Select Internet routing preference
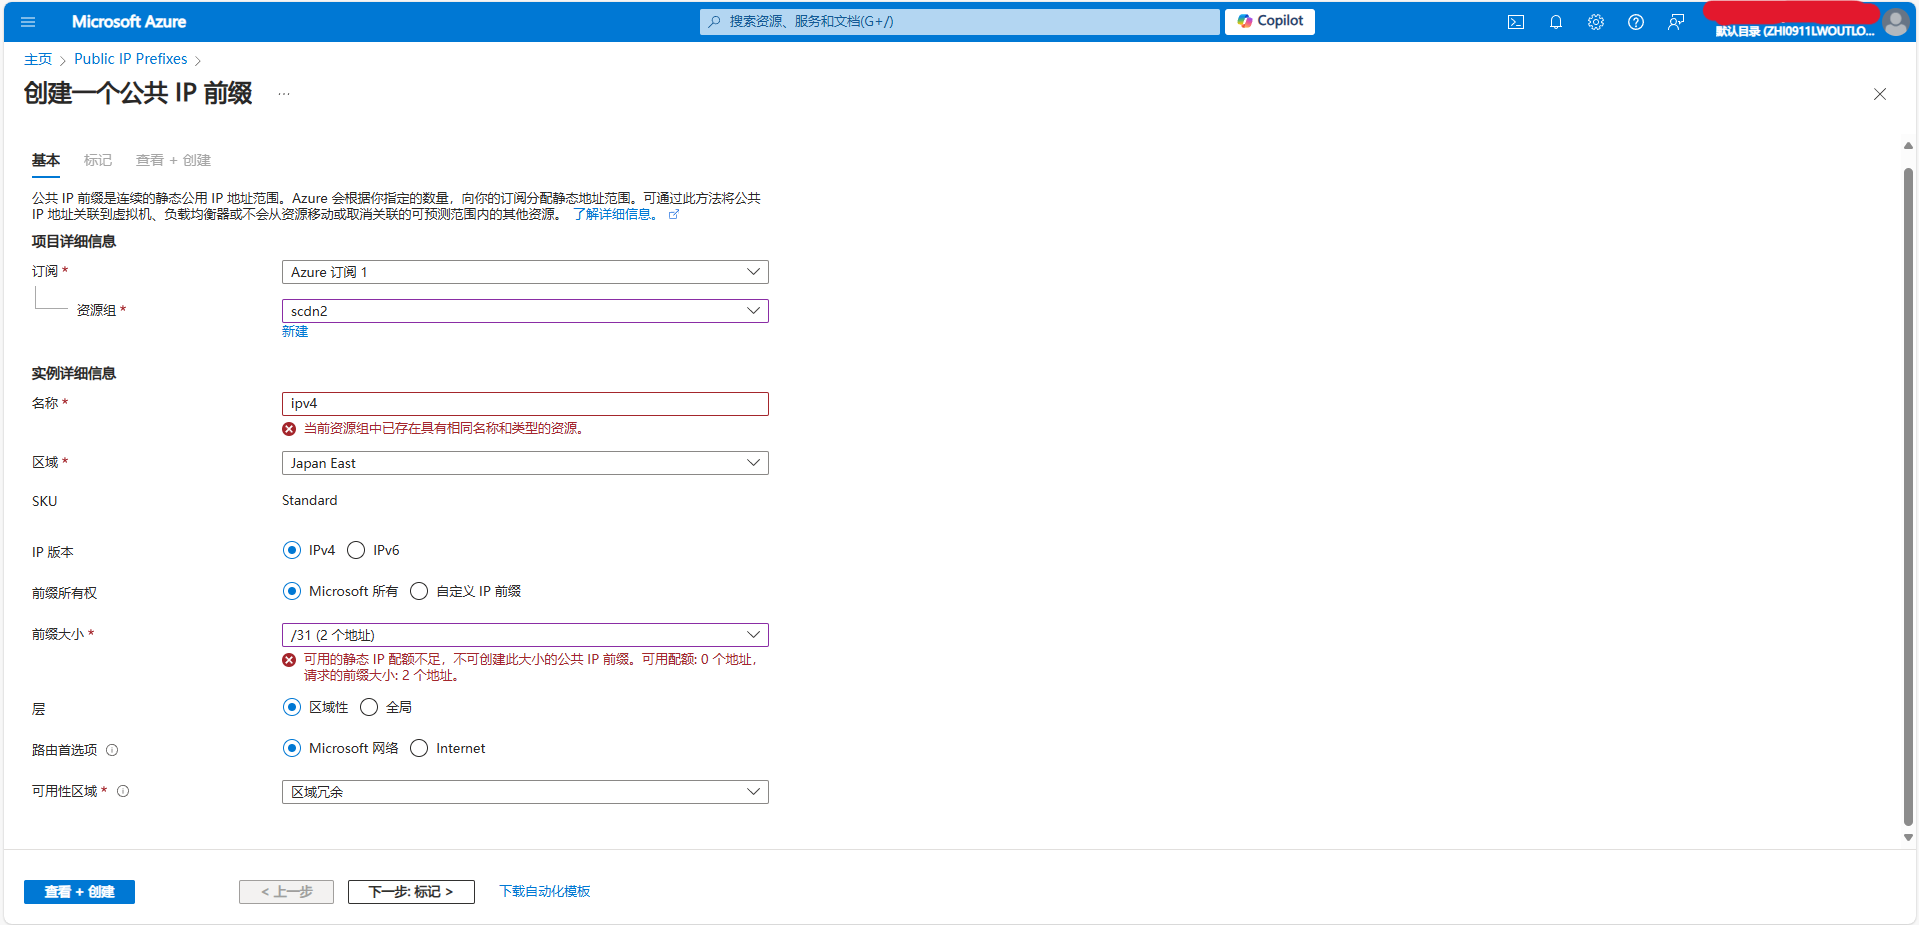This screenshot has height=925, width=1919. click(419, 748)
